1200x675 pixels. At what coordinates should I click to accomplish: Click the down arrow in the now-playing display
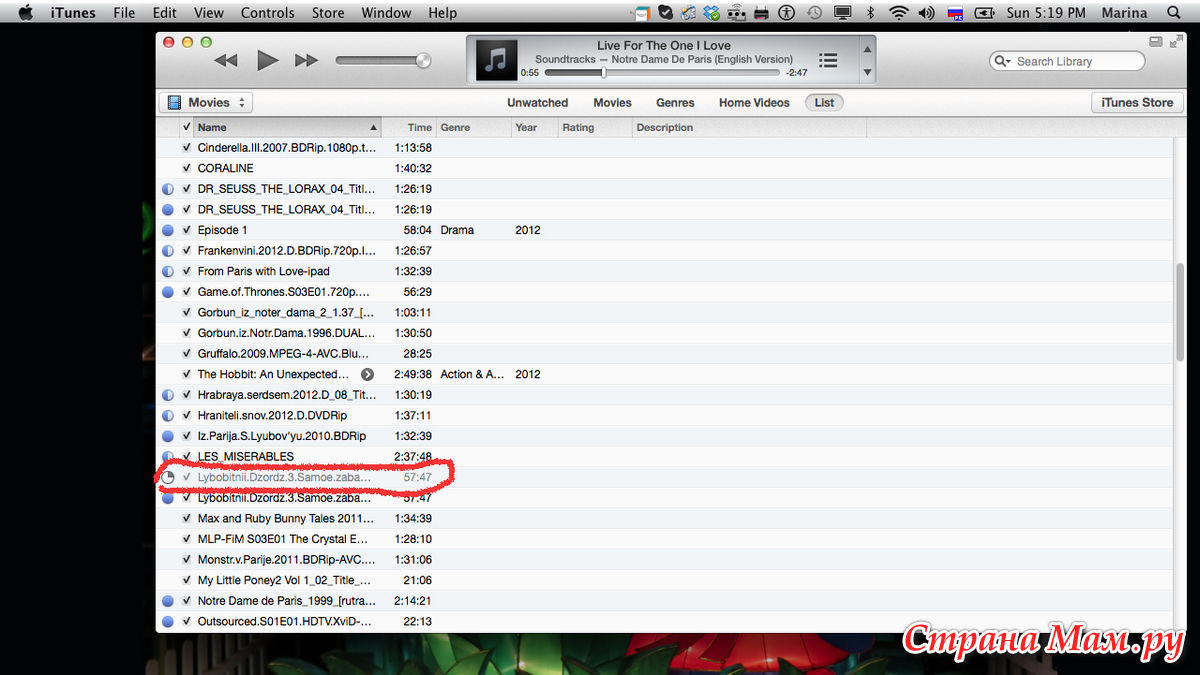[867, 73]
